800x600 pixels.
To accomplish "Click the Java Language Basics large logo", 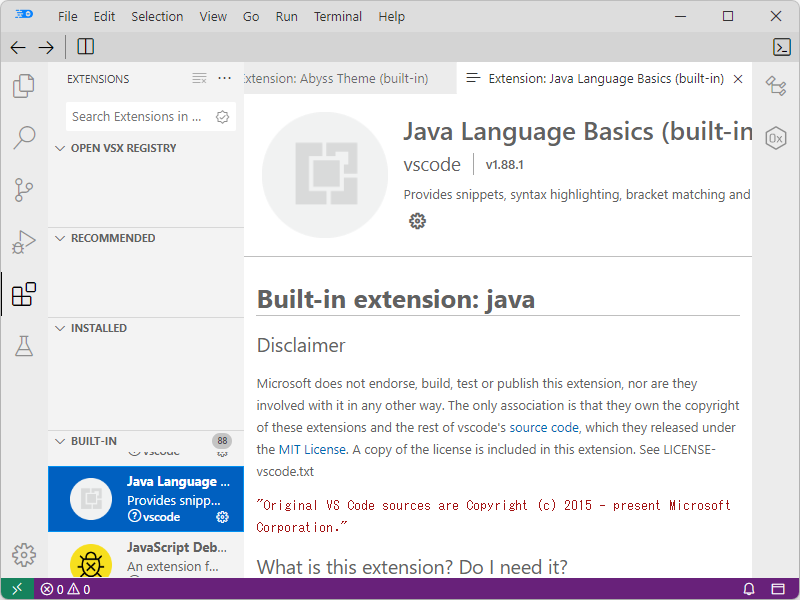I will (325, 174).
